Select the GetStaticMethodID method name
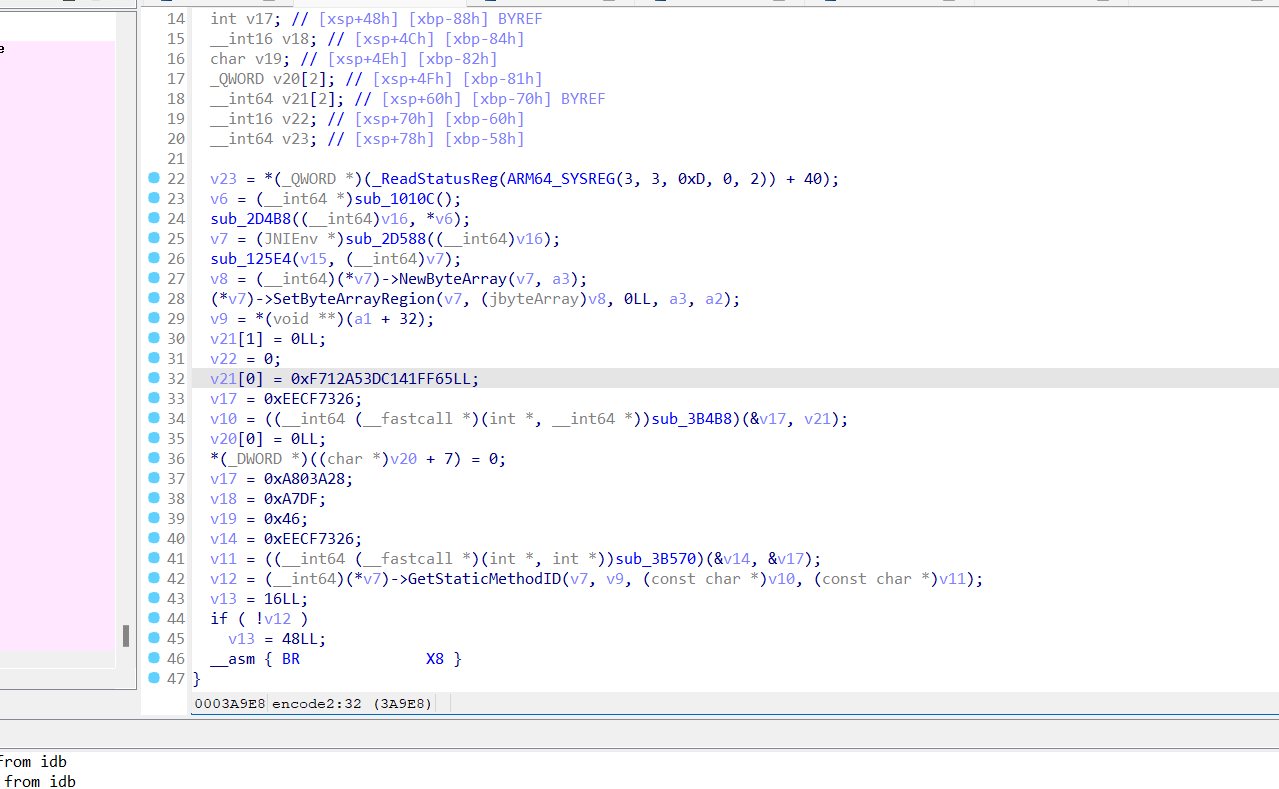 coord(484,579)
